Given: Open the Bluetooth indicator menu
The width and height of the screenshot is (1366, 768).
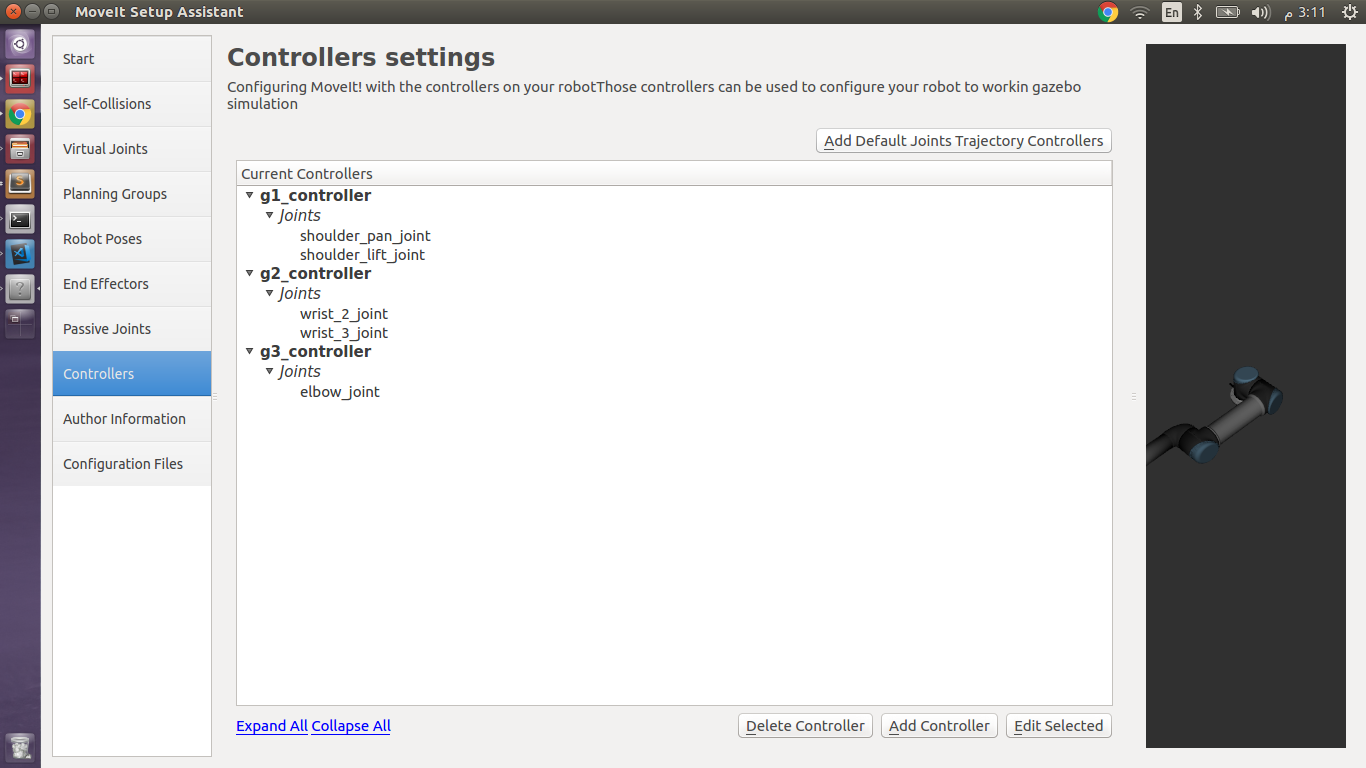Looking at the screenshot, I should coord(1197,12).
